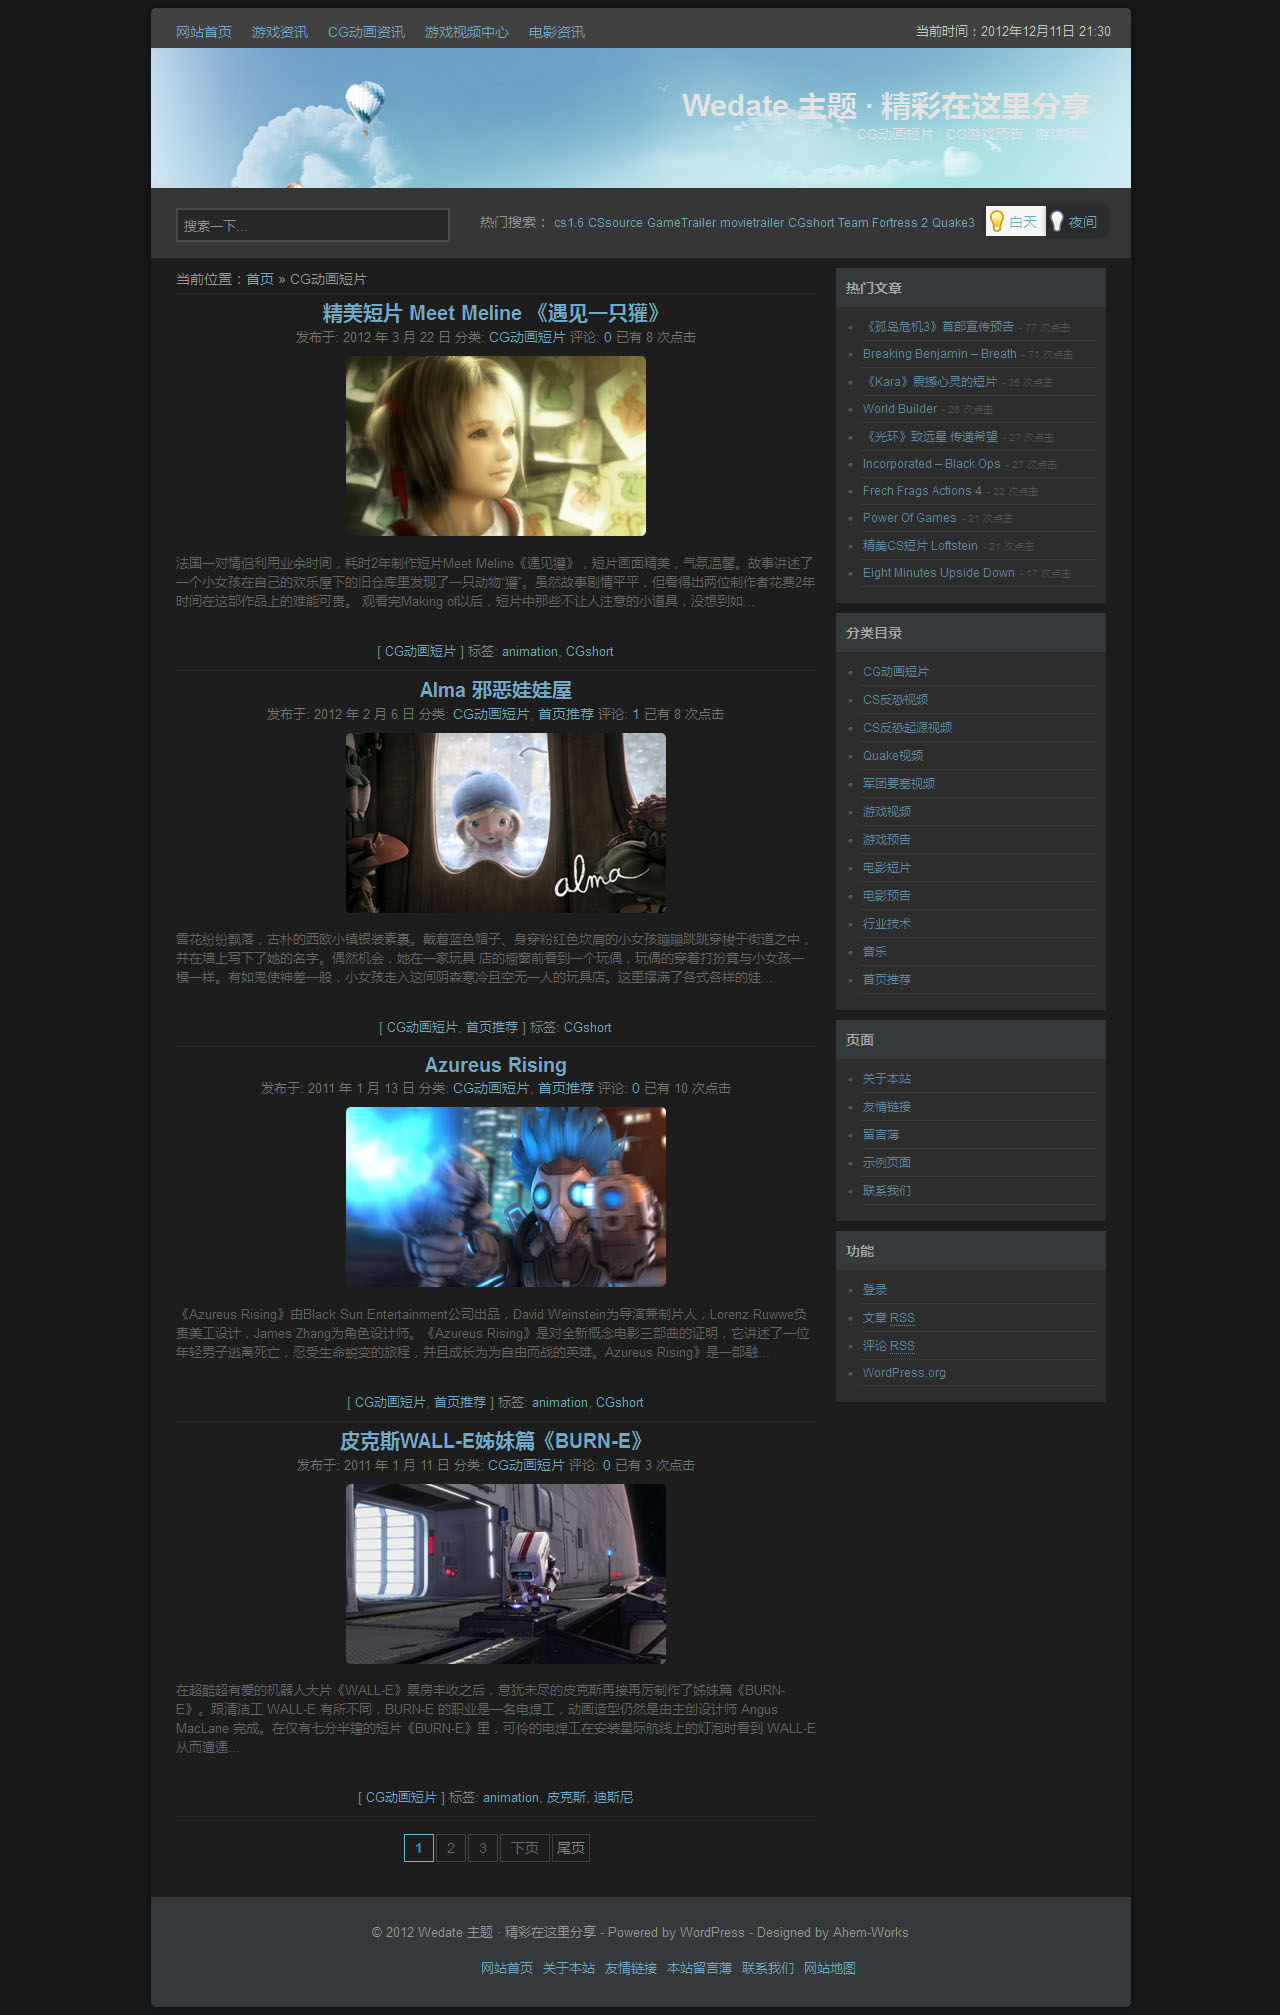Open 电影资讯 in the top navigation
Image resolution: width=1280 pixels, height=2015 pixels.
click(557, 32)
